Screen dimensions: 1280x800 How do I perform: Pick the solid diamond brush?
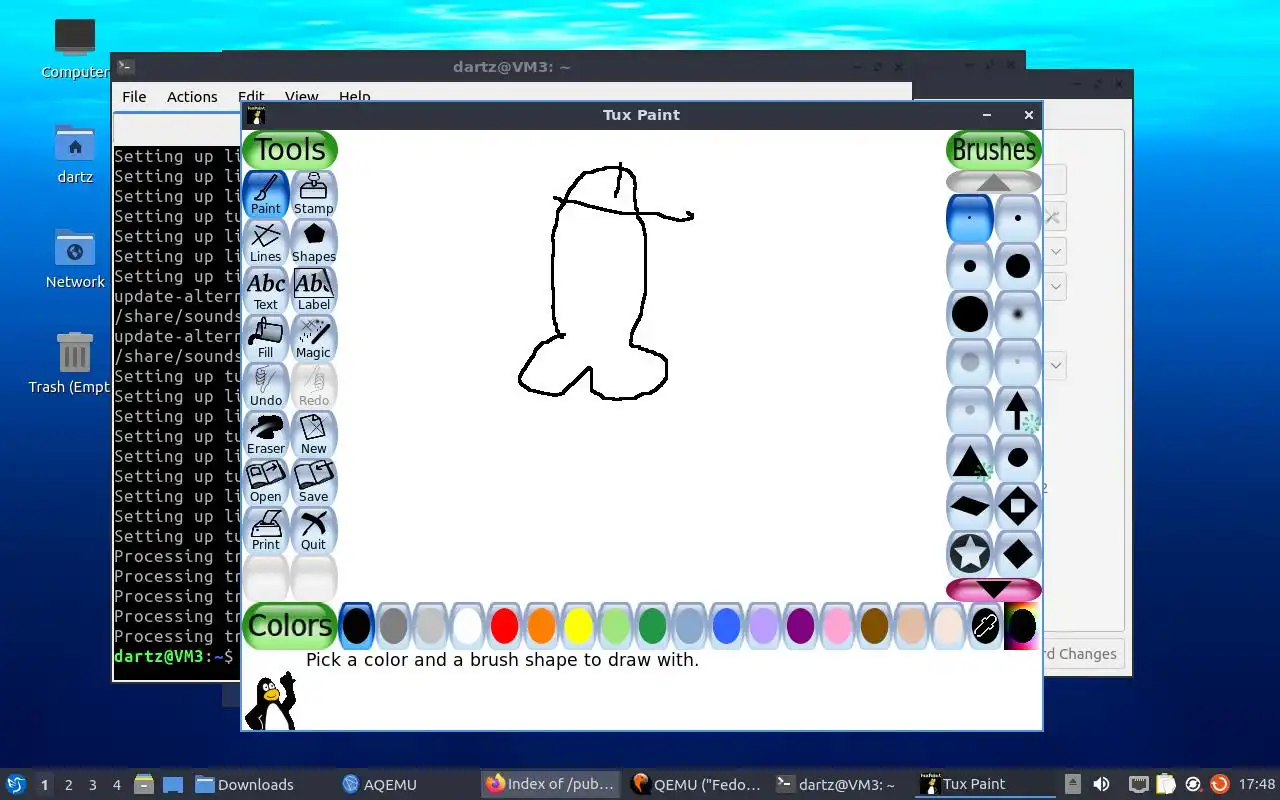coord(1018,554)
